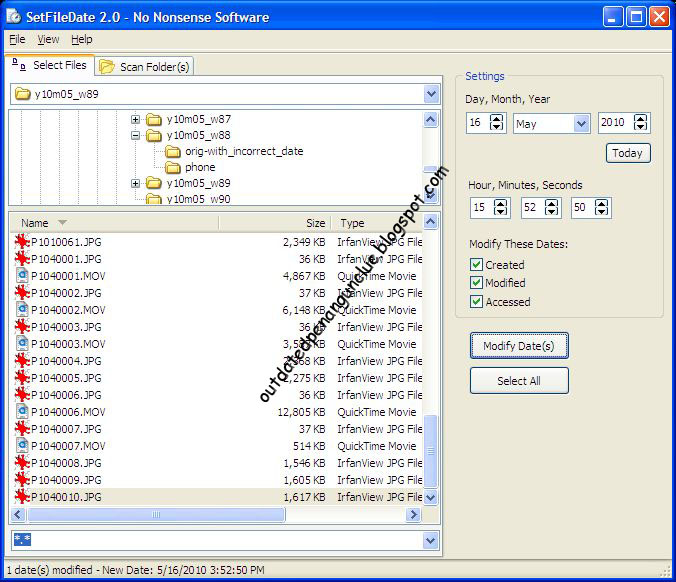Select the phone folder label in tree
This screenshot has width=676, height=582.
(x=200, y=167)
